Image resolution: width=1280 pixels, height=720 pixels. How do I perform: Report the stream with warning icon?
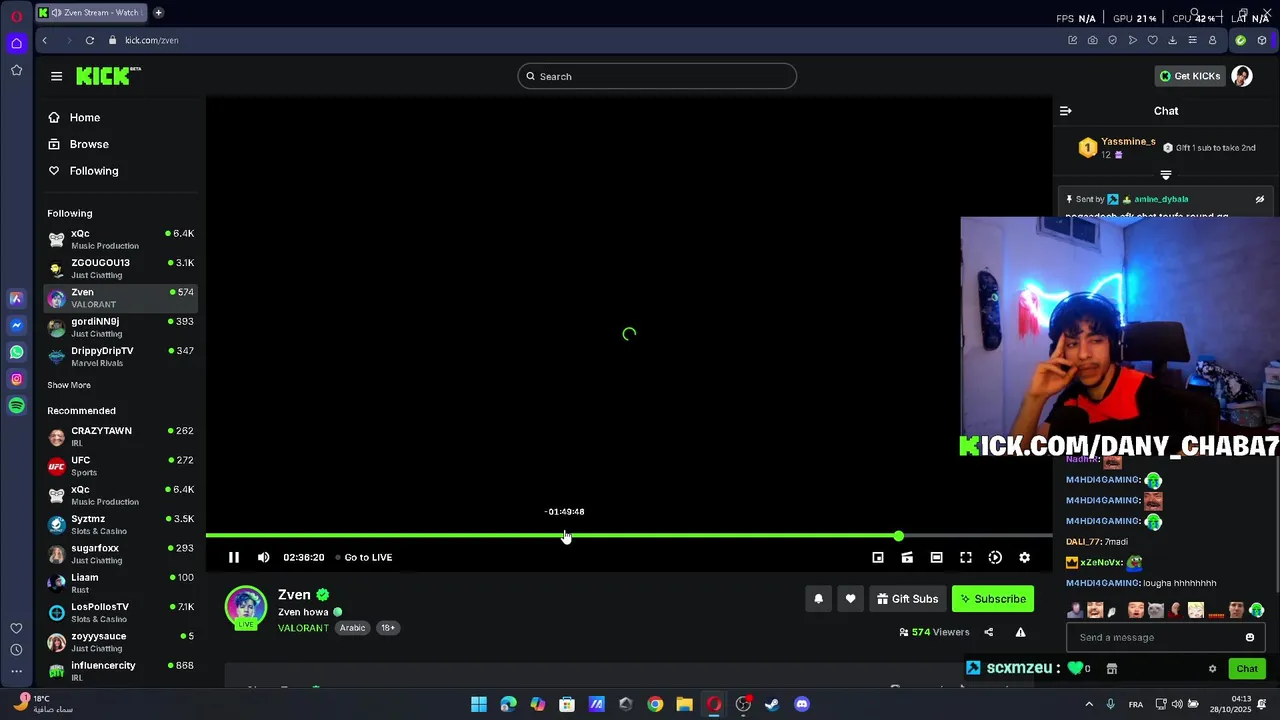click(x=1020, y=632)
